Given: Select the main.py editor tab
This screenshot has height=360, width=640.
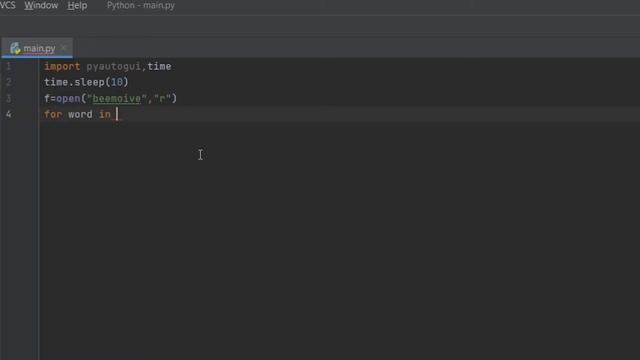Looking at the screenshot, I should (37, 48).
